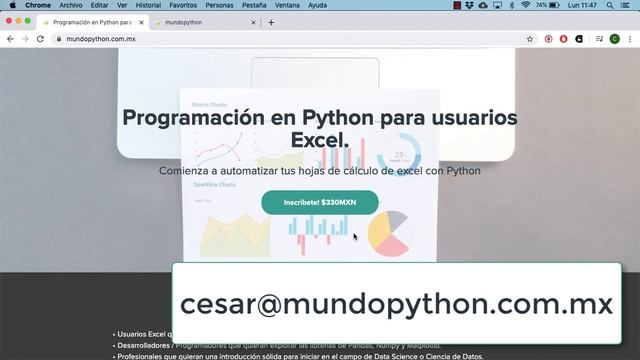Open the Apple menu
Viewport: 640px width, 360px height.
pyautogui.click(x=13, y=5)
